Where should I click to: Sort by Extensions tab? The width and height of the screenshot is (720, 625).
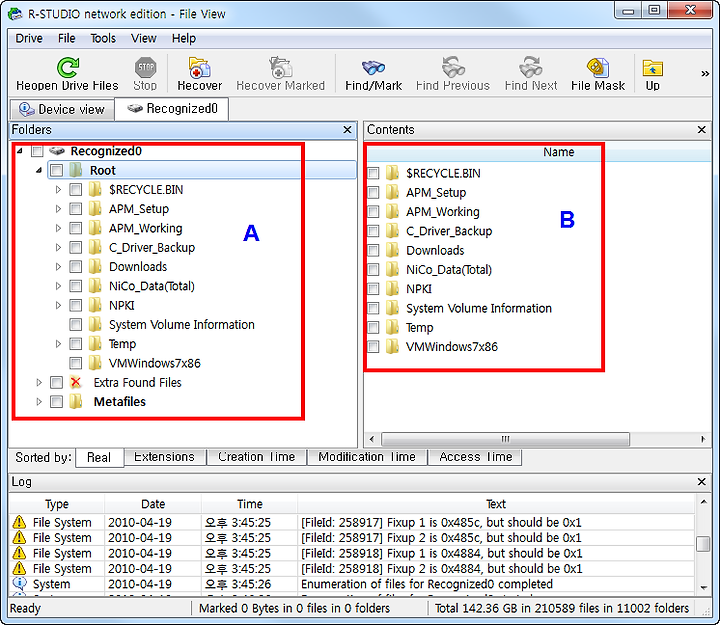pos(164,456)
